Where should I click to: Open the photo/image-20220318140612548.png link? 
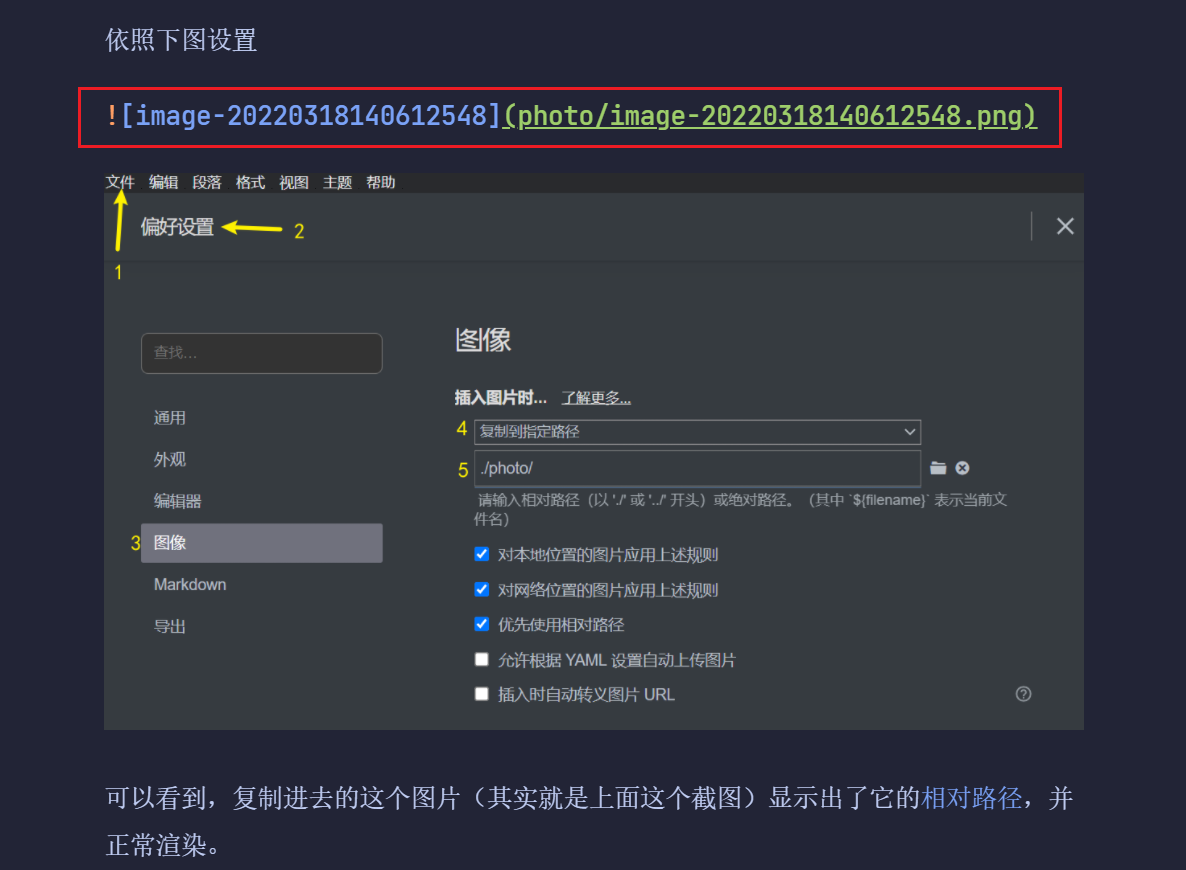pyautogui.click(x=770, y=116)
